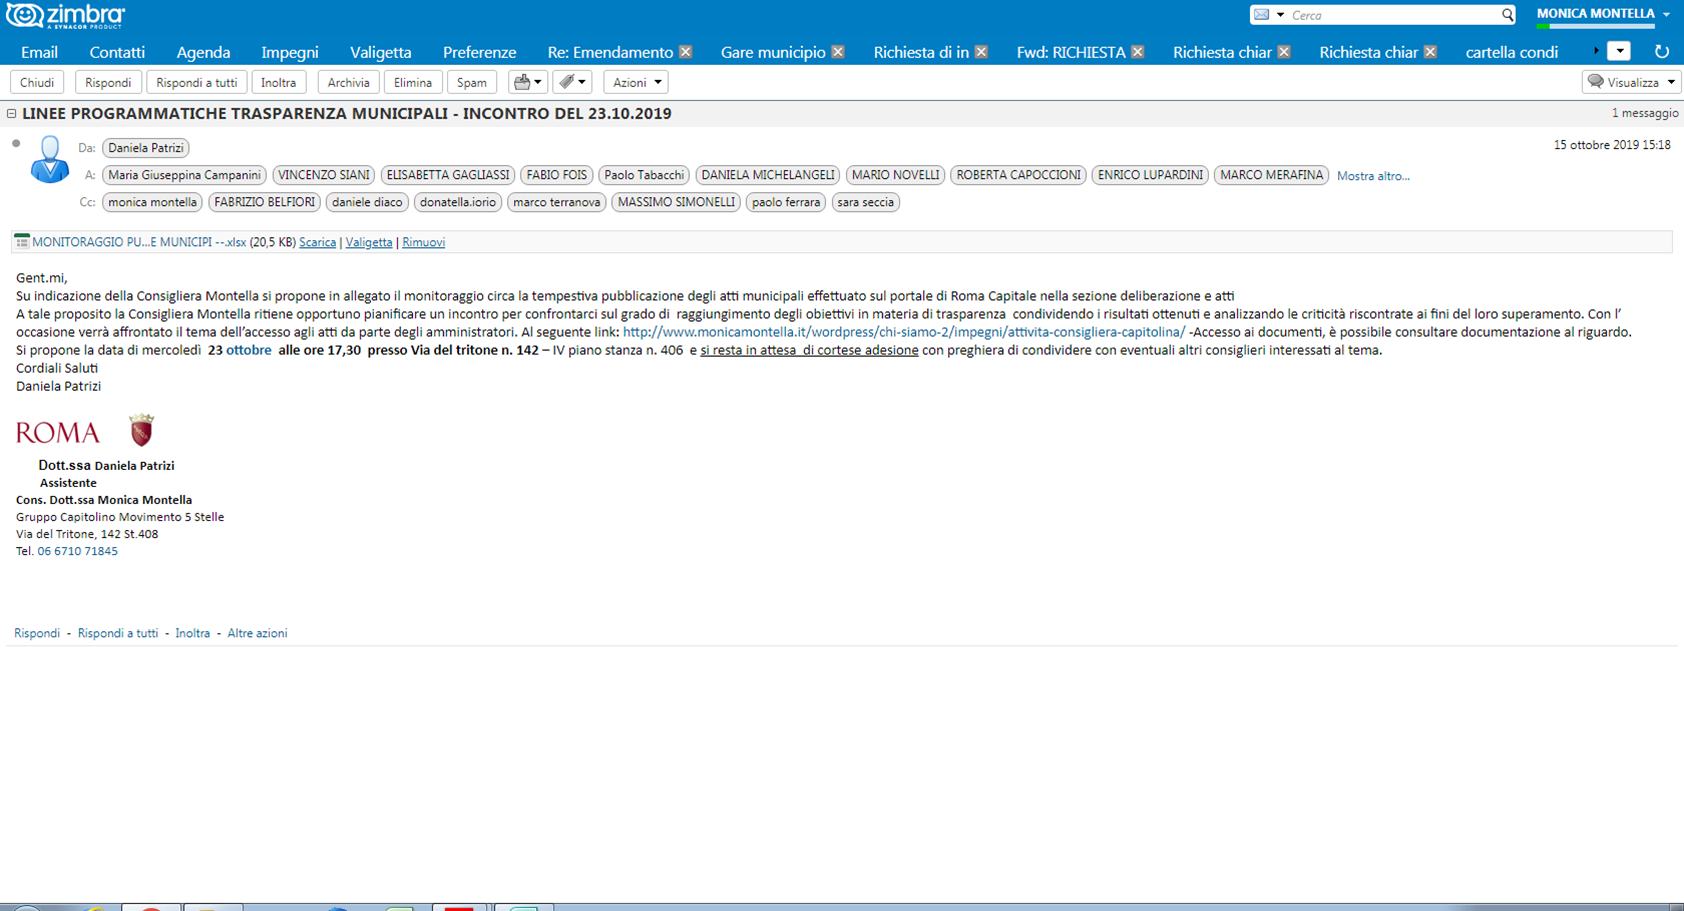This screenshot has width=1684, height=911.
Task: Close the 'Gare municipio' tab
Action: [838, 52]
